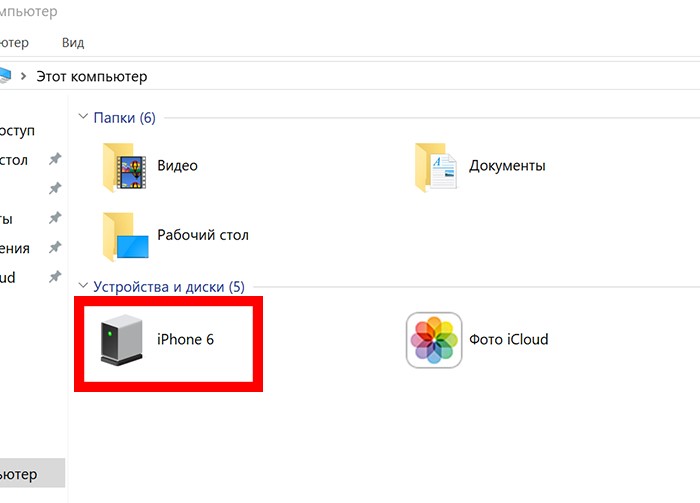The image size is (700, 503).
Task: Open the computer ribbon tab left of Вид
Action: point(14,43)
